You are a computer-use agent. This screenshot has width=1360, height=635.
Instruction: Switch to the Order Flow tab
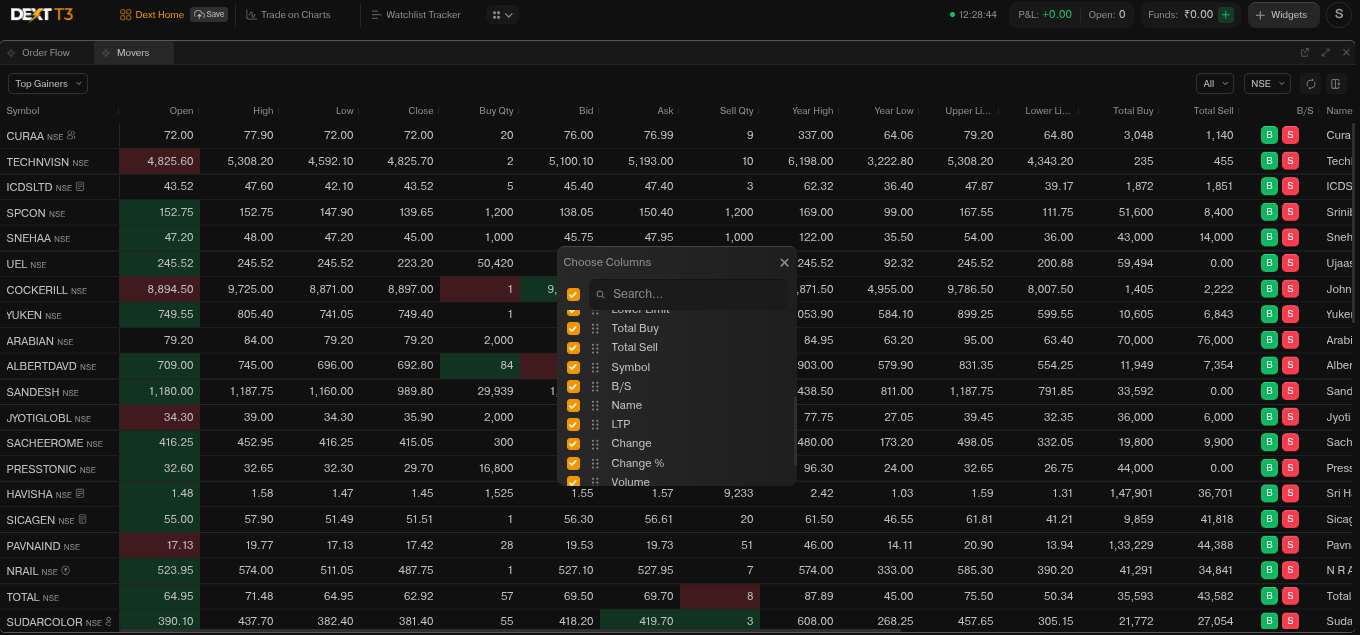point(47,52)
